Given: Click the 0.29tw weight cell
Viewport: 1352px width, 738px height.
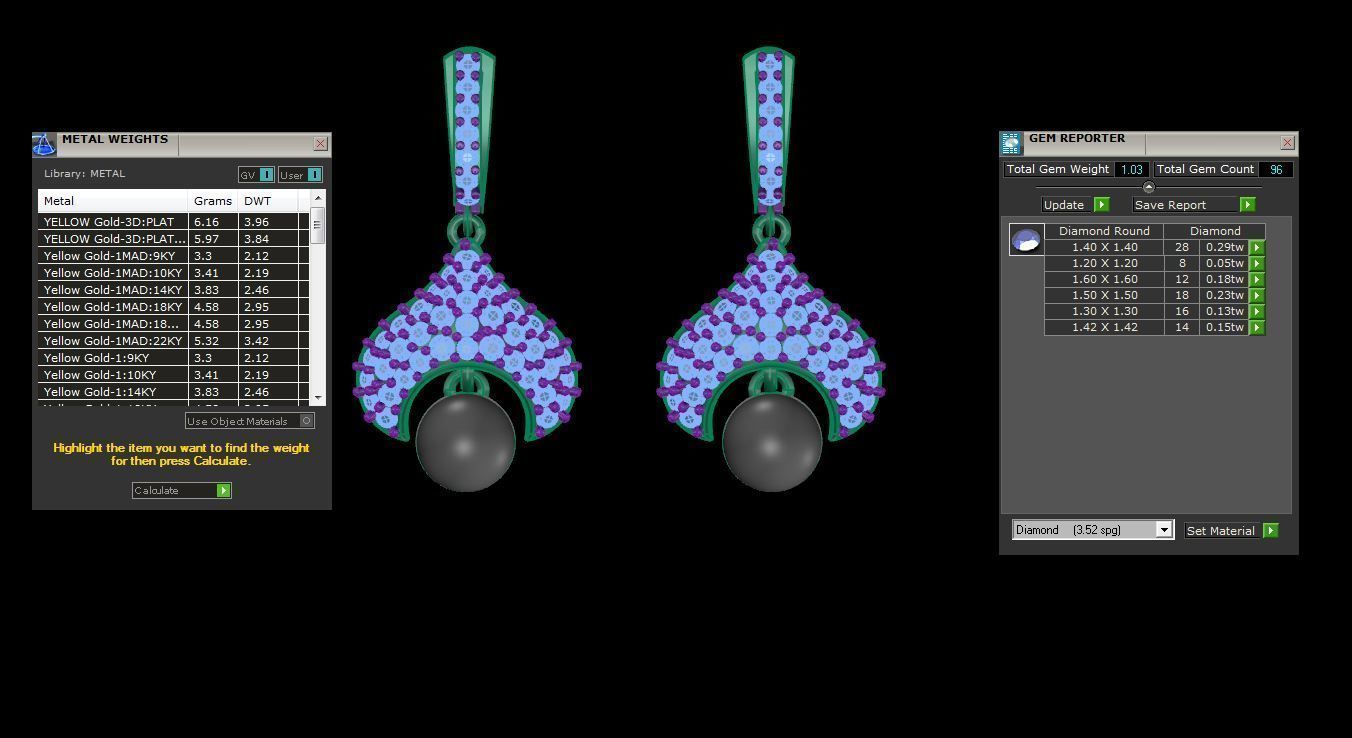Looking at the screenshot, I should [x=1224, y=247].
